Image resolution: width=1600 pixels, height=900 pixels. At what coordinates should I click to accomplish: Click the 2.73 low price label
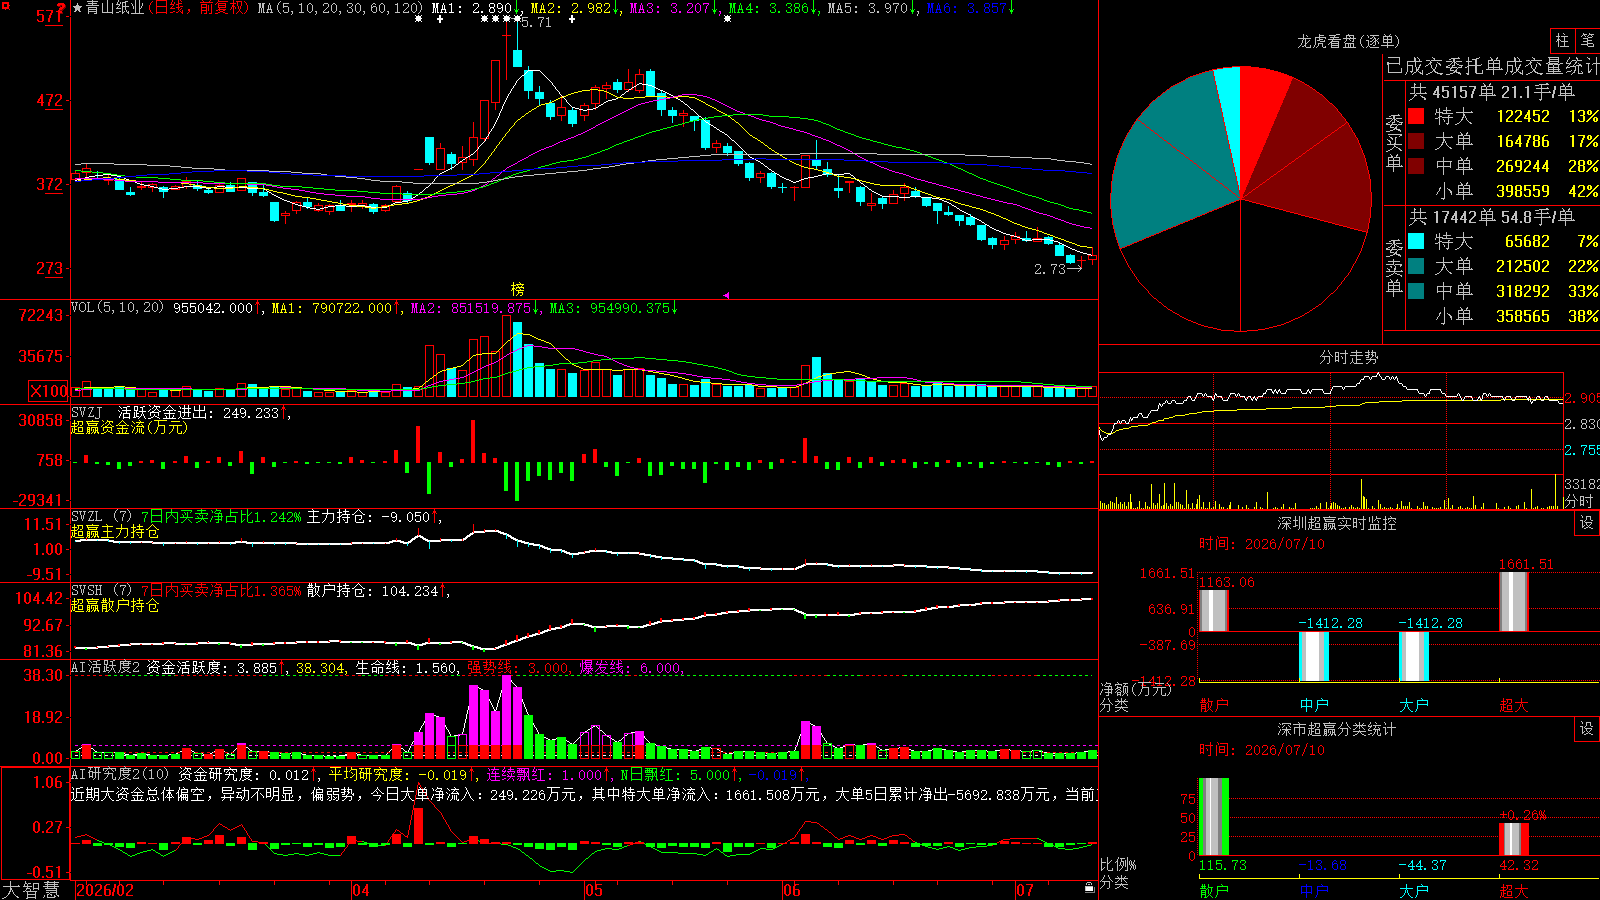1049,269
